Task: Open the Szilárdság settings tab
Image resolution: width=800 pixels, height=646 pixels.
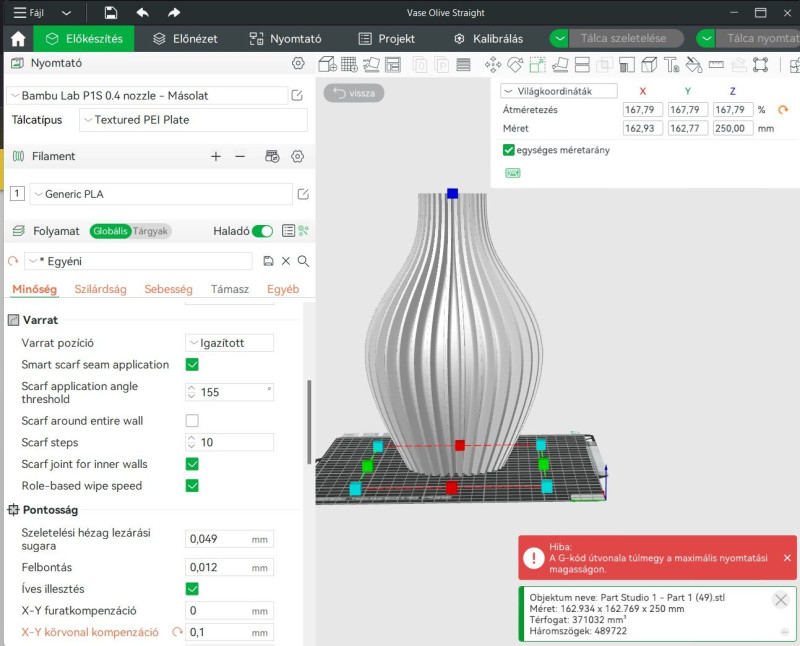Action: [101, 289]
